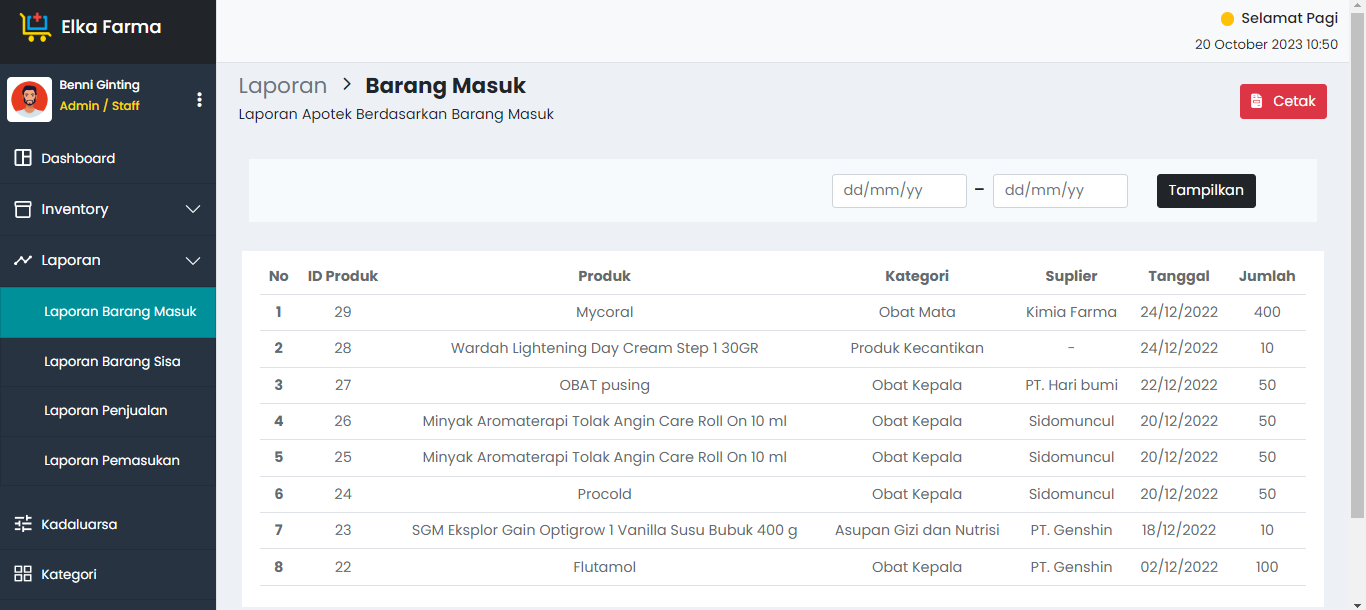Click the ID Produk column header
Viewport: 1366px width, 610px height.
[343, 276]
